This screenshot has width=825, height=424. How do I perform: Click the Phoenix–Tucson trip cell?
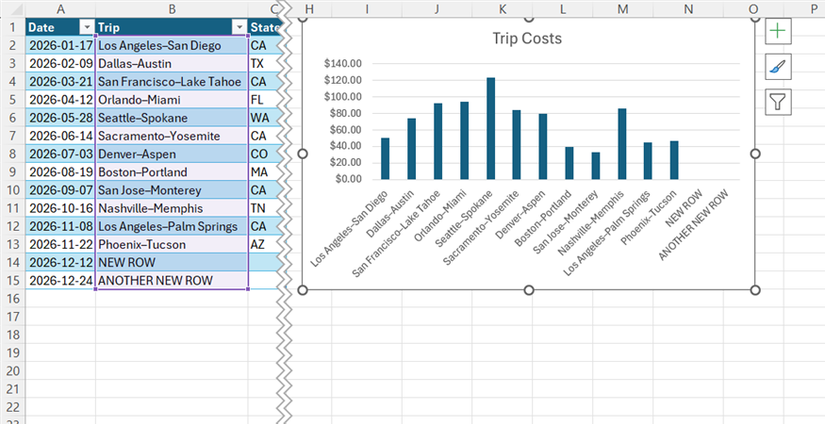(x=172, y=245)
